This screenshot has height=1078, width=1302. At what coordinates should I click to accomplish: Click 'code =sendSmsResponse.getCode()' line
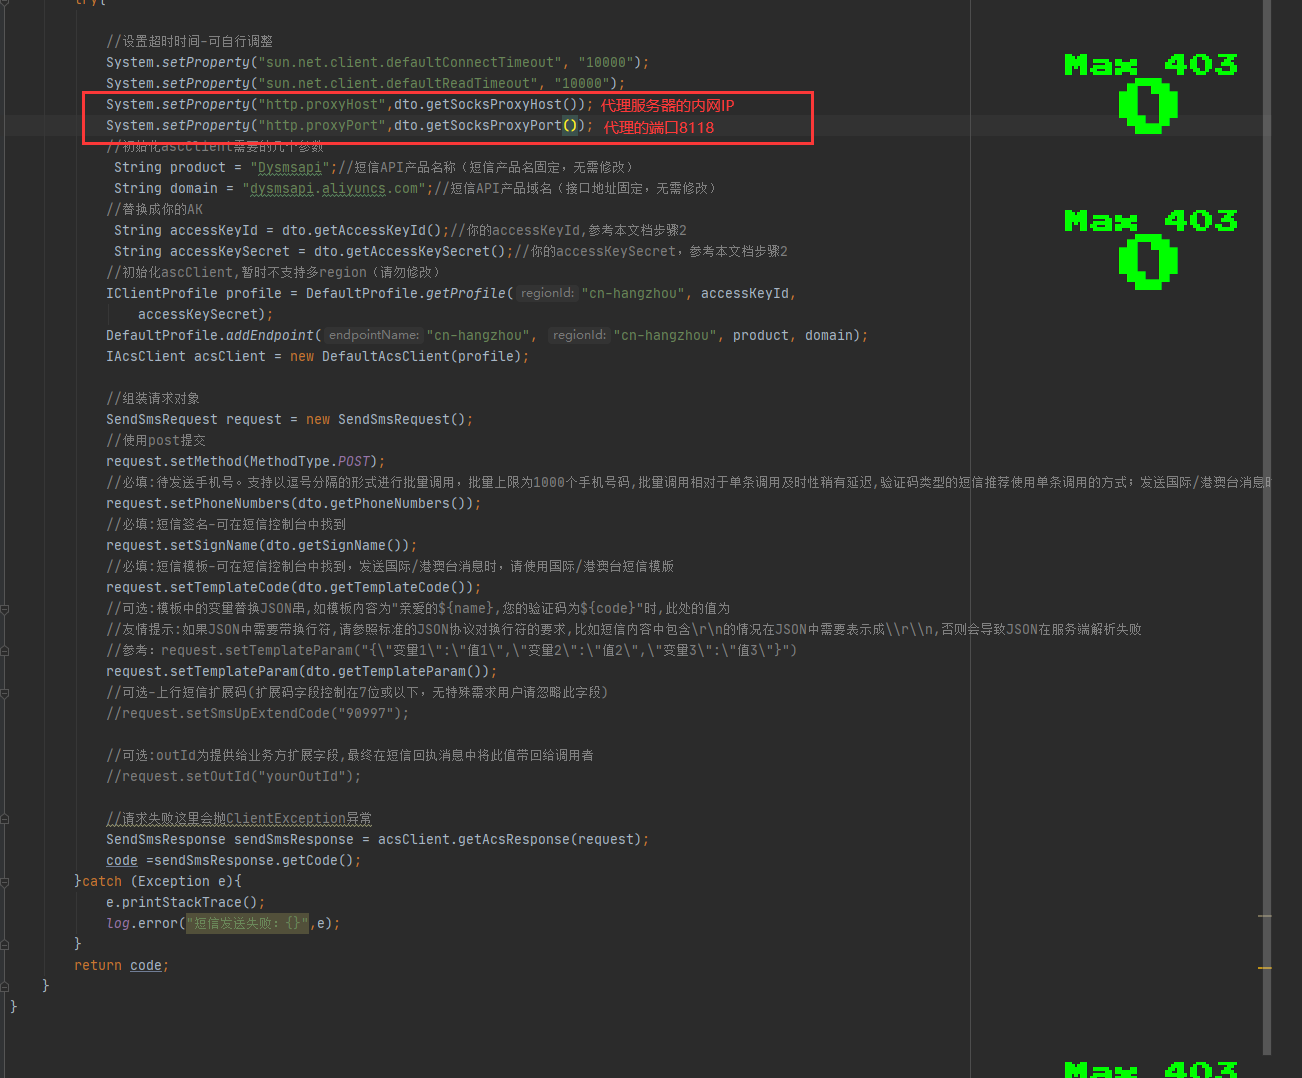(234, 860)
